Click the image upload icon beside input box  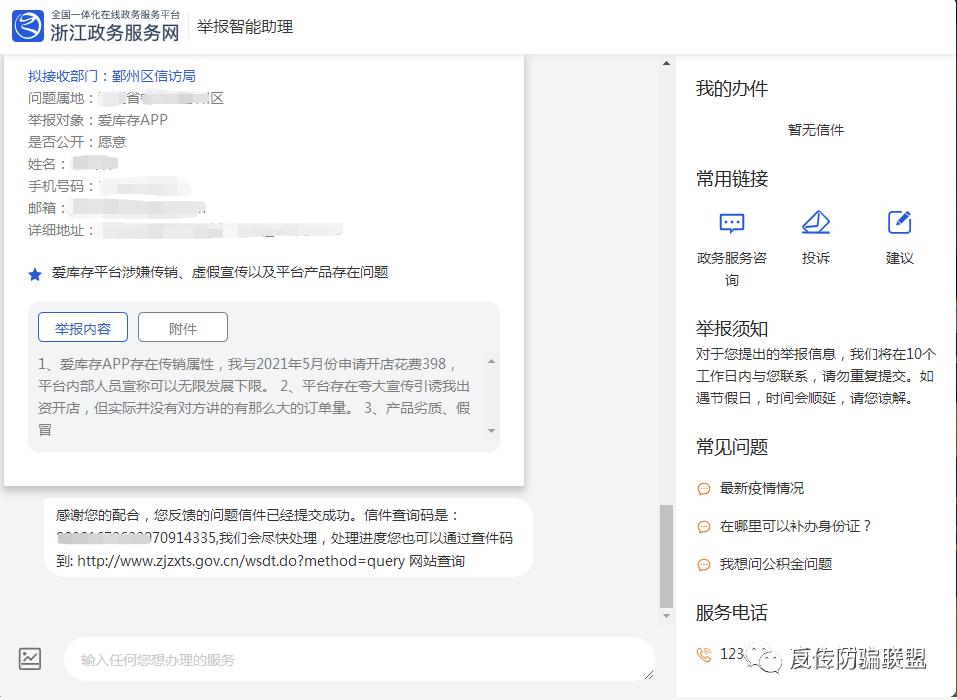click(30, 659)
